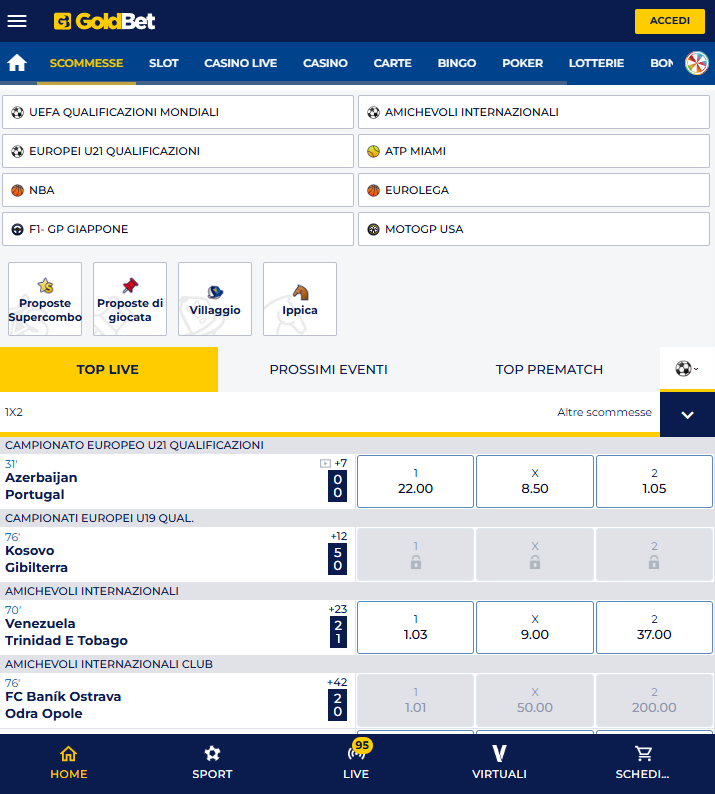Bet on Portugal at odds 1.05
715x794 pixels.
point(654,481)
